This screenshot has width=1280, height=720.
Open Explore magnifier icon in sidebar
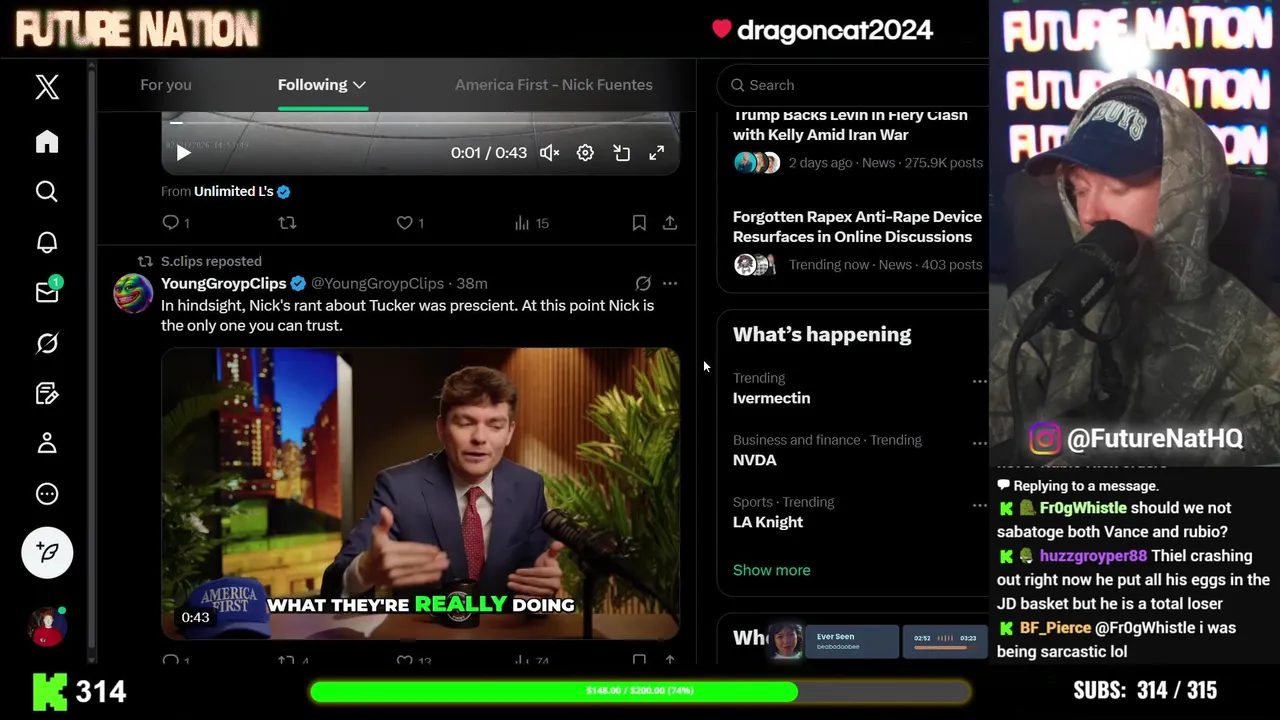(x=47, y=191)
